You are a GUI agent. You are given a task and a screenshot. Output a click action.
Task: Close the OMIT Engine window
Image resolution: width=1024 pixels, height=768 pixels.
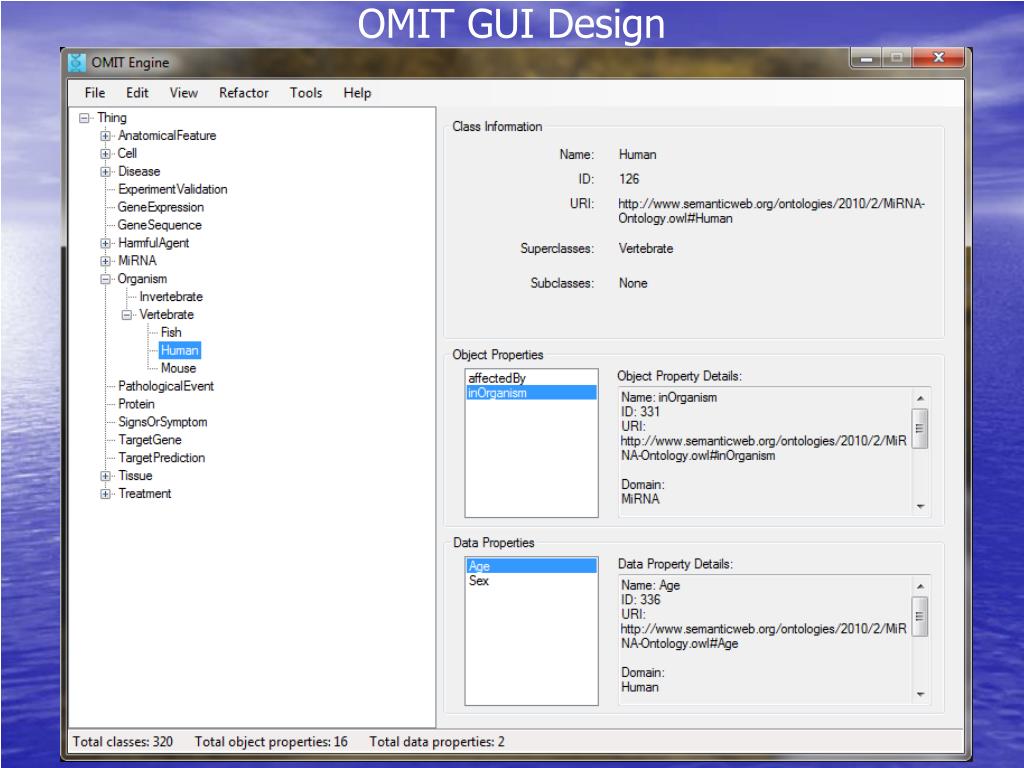(938, 58)
